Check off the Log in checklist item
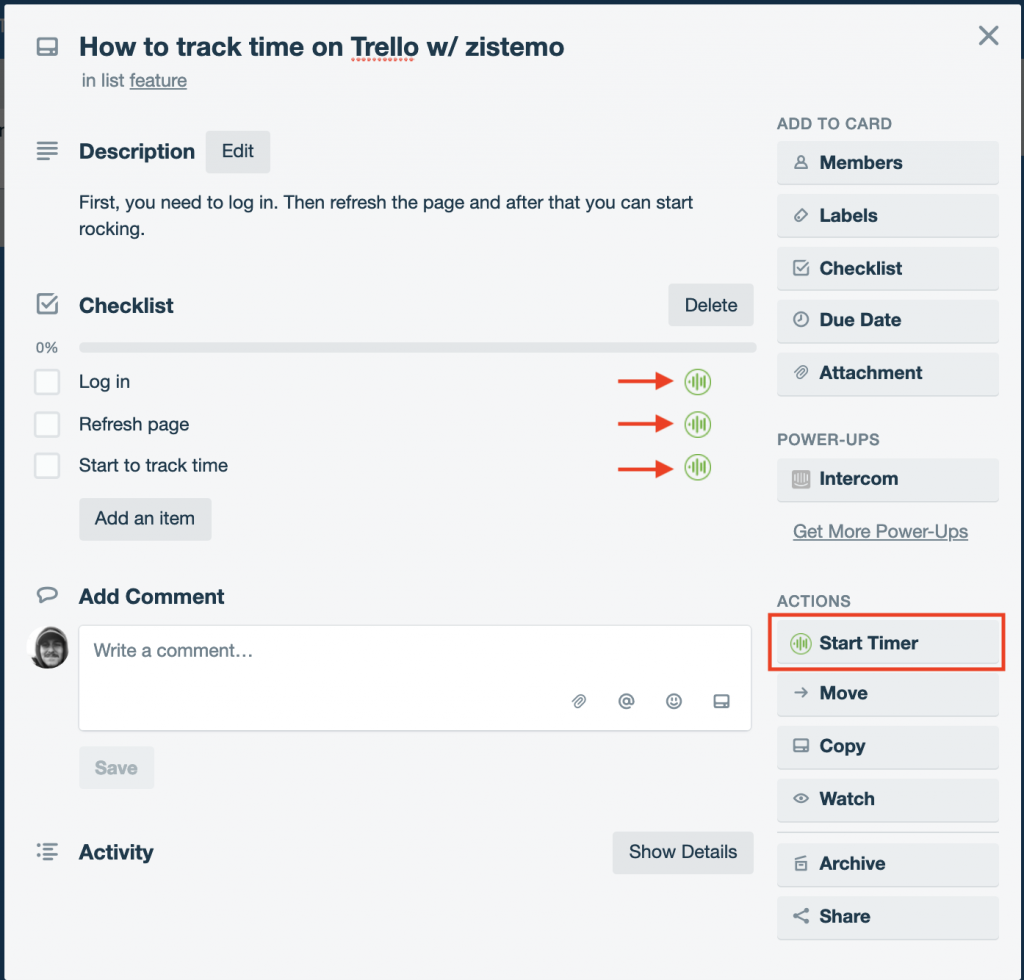 tap(46, 381)
